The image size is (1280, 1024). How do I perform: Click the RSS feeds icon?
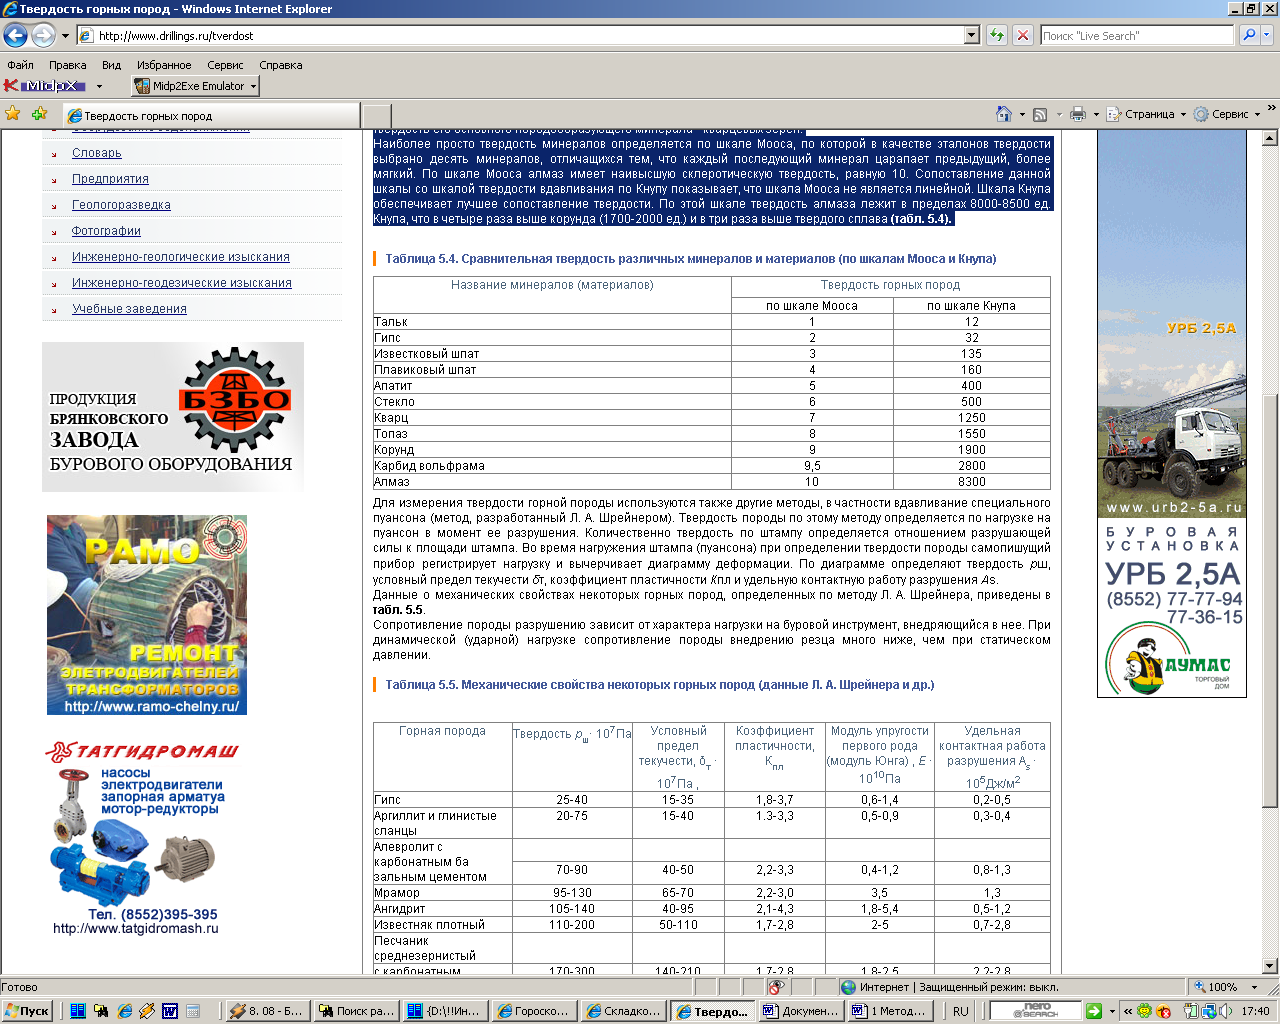pos(1040,114)
